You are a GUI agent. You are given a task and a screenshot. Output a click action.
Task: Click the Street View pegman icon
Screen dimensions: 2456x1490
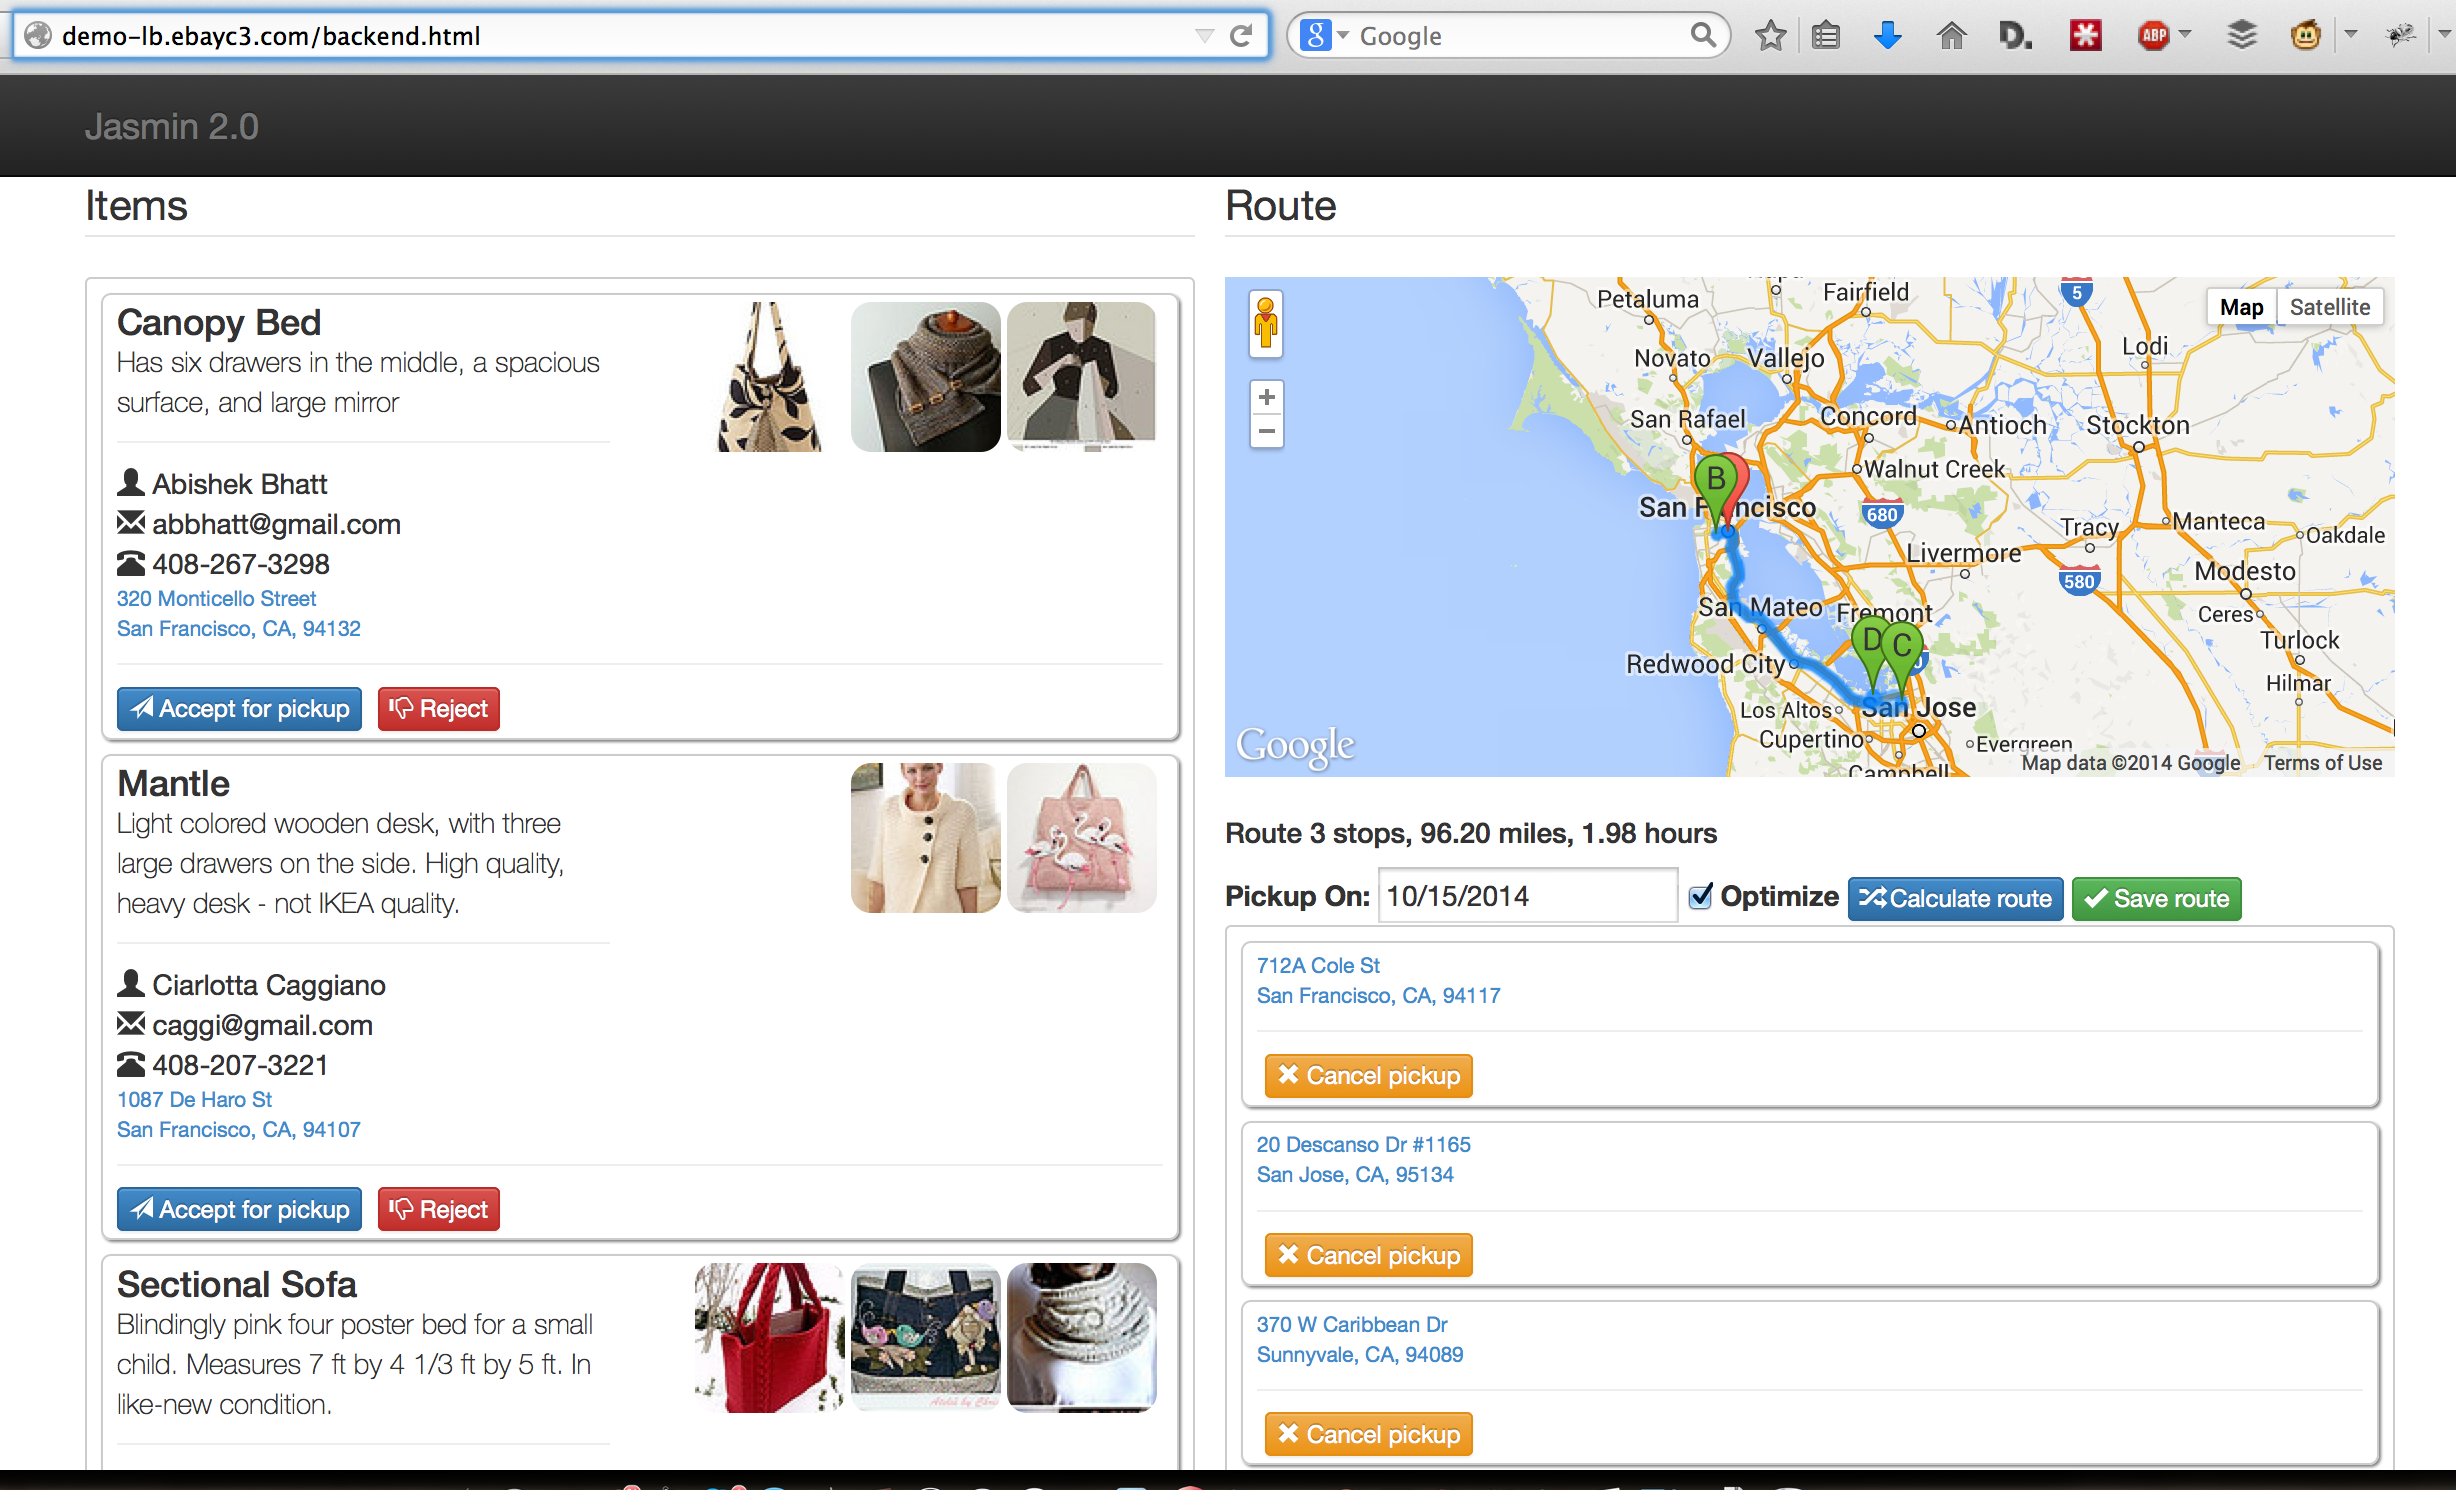[x=1266, y=323]
